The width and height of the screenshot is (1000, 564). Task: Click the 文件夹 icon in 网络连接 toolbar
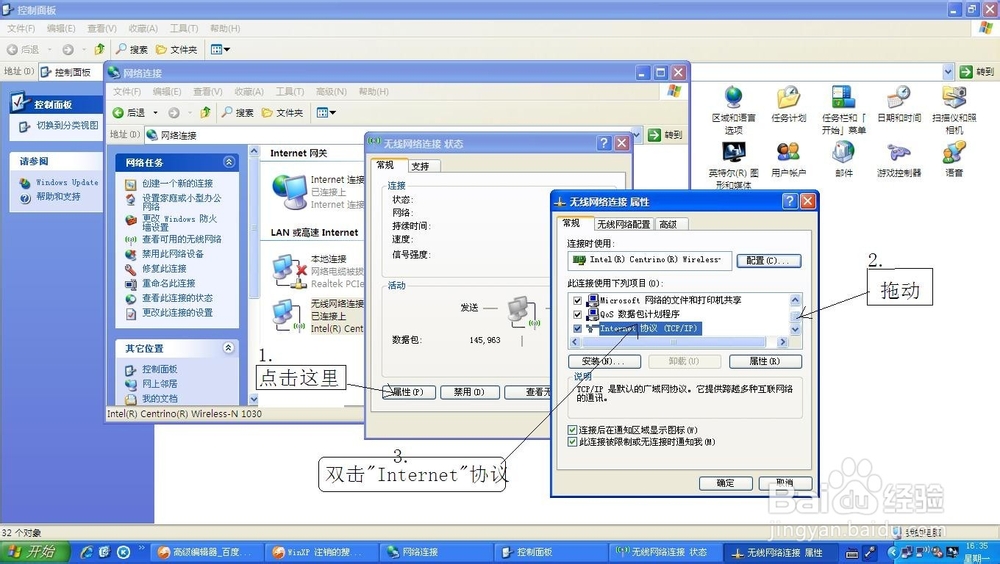click(283, 113)
